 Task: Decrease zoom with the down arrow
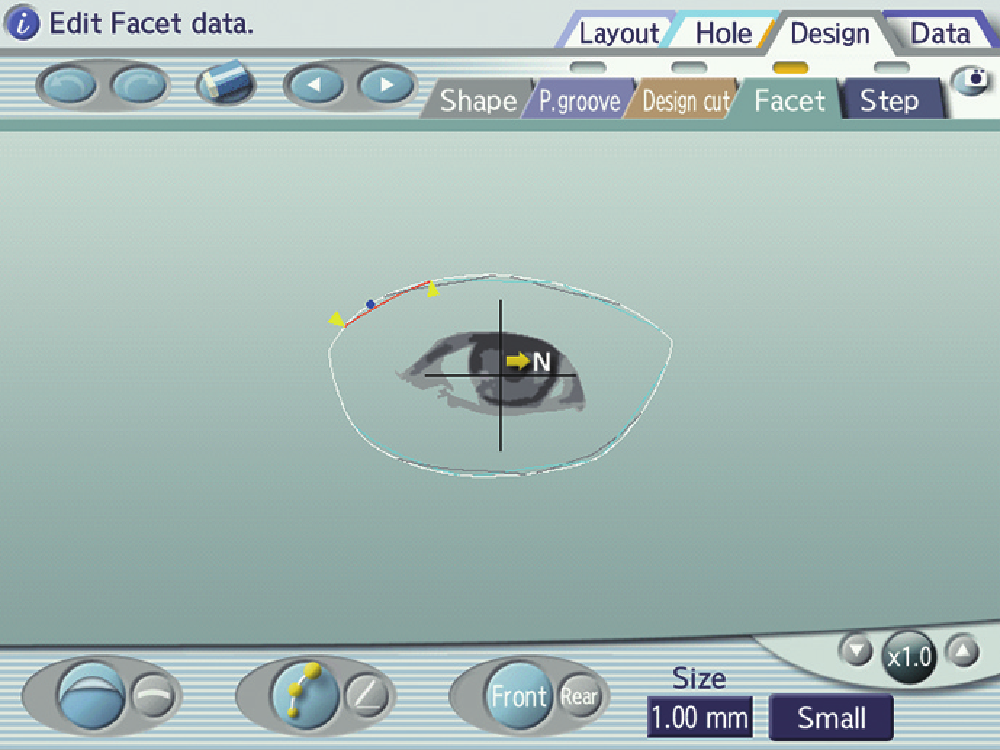tap(857, 651)
